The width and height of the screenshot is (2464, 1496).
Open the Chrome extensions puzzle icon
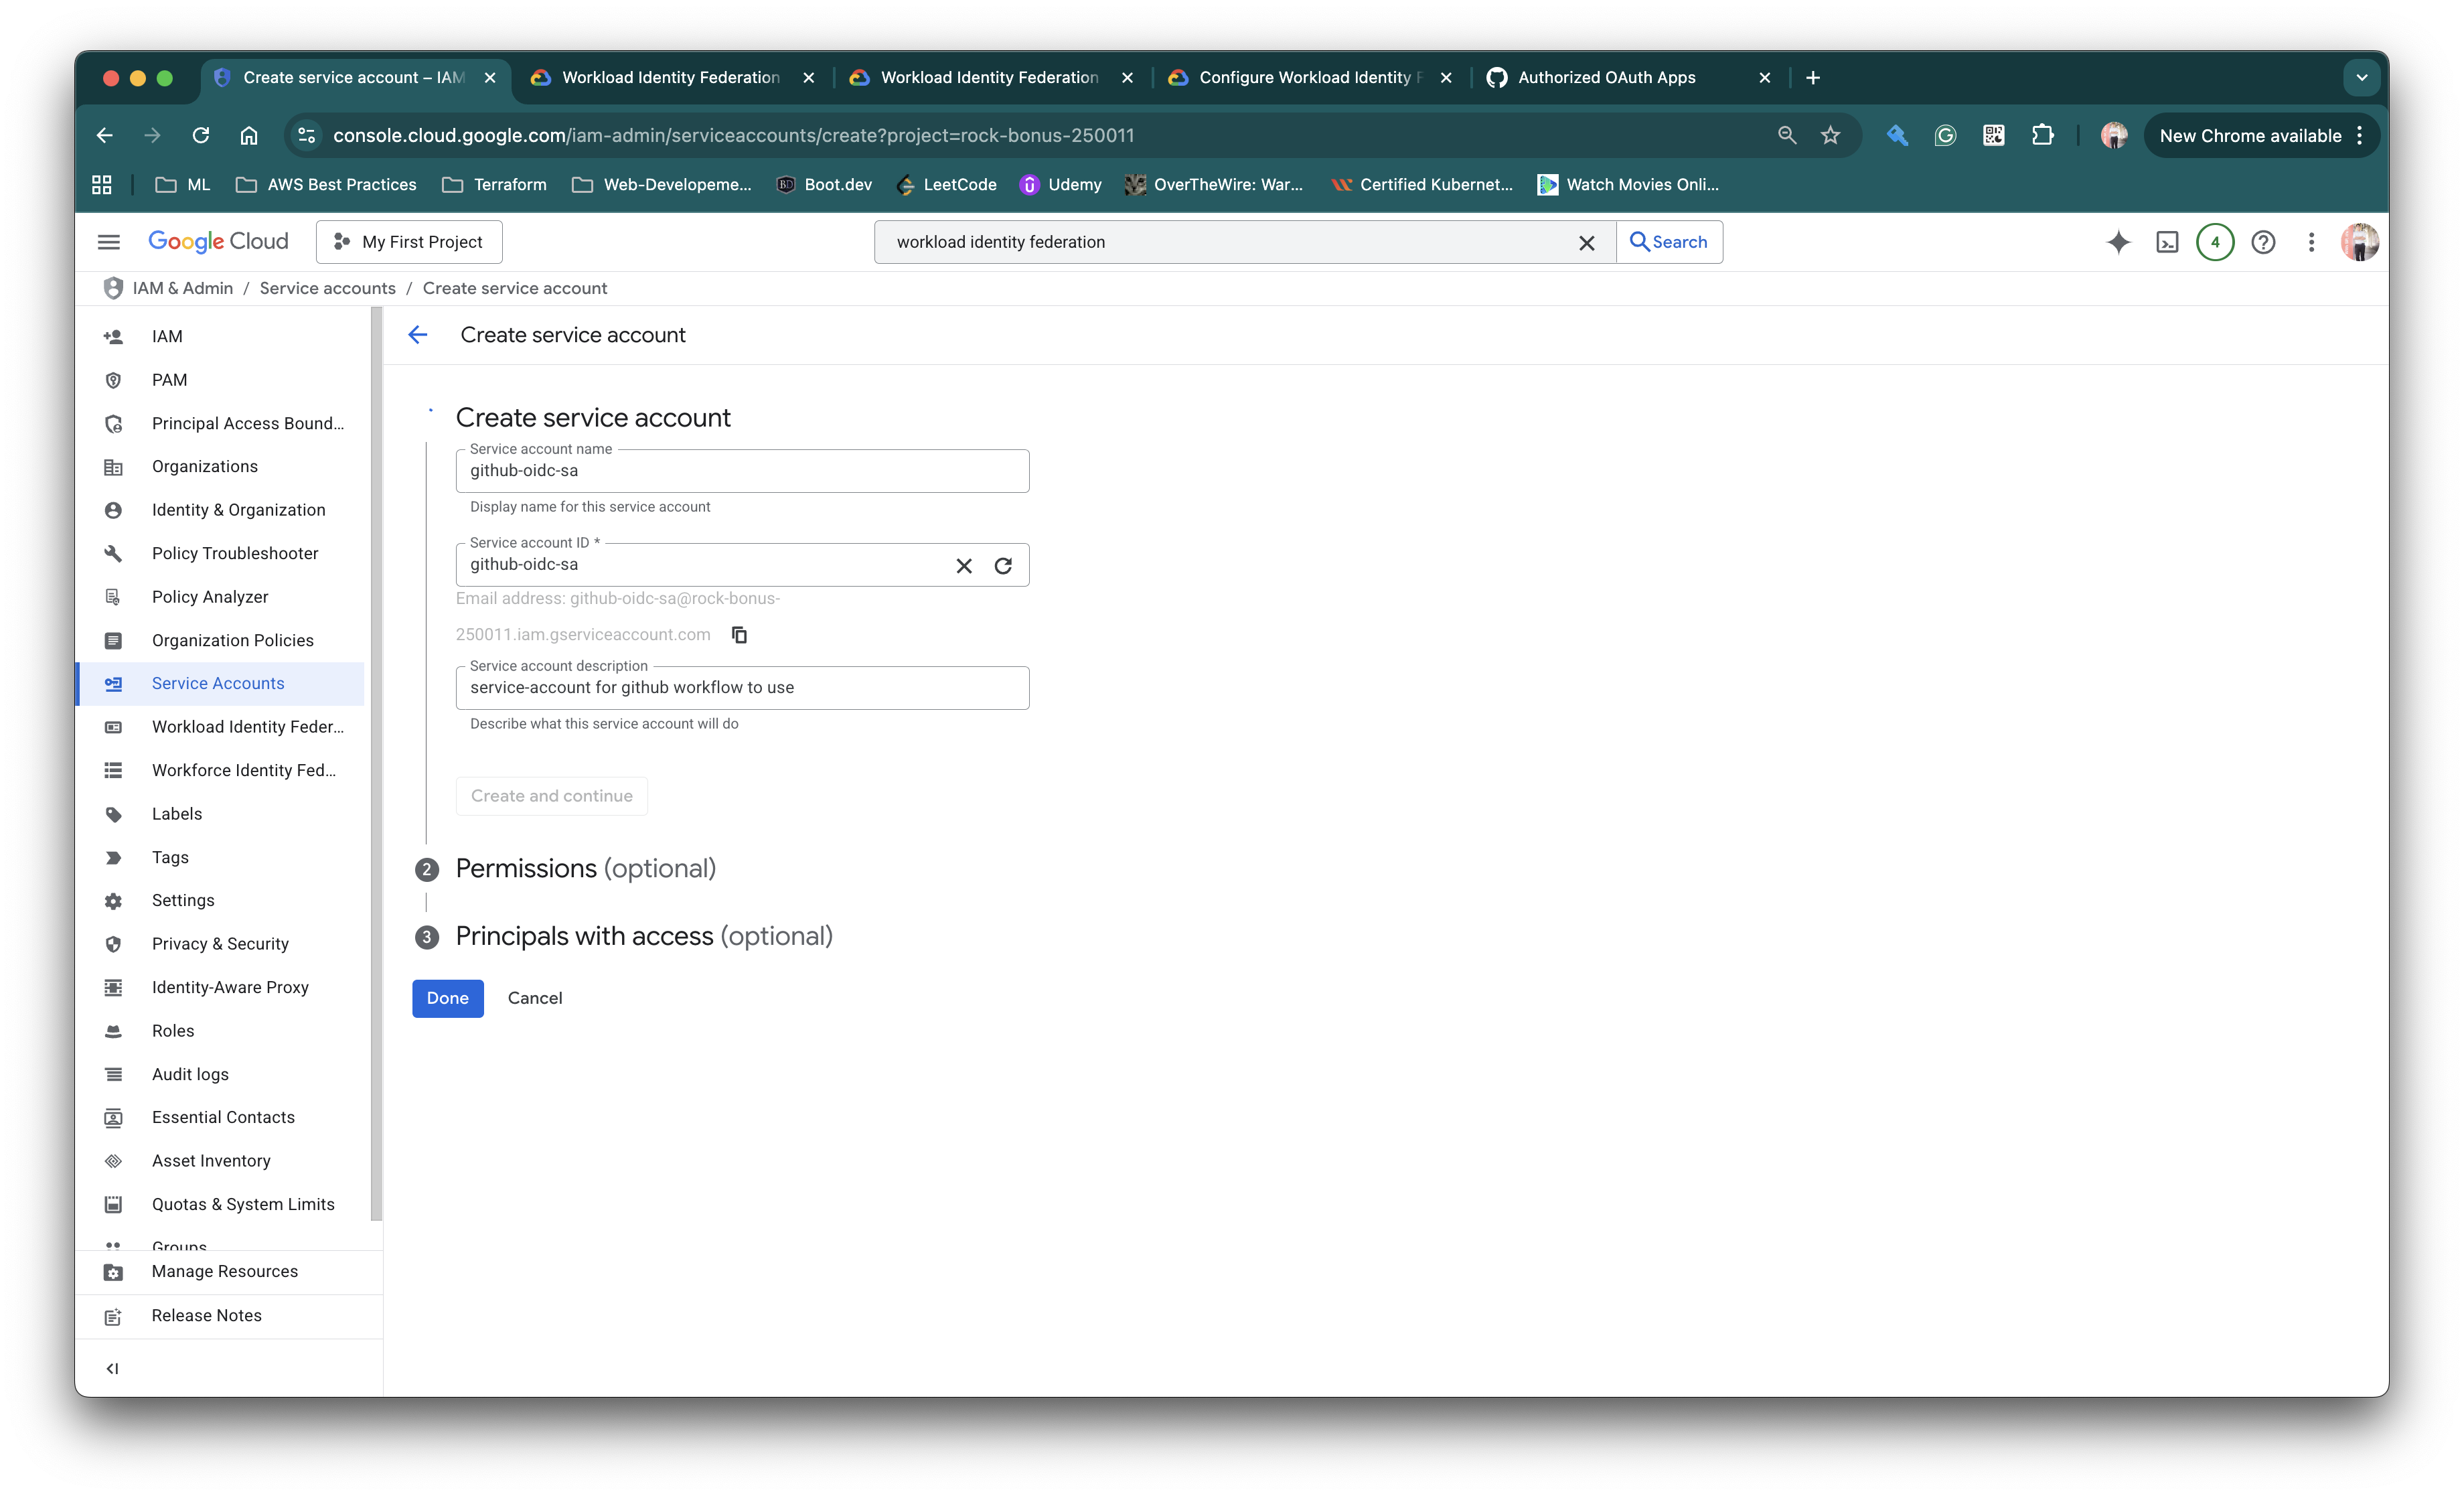tap(2042, 135)
